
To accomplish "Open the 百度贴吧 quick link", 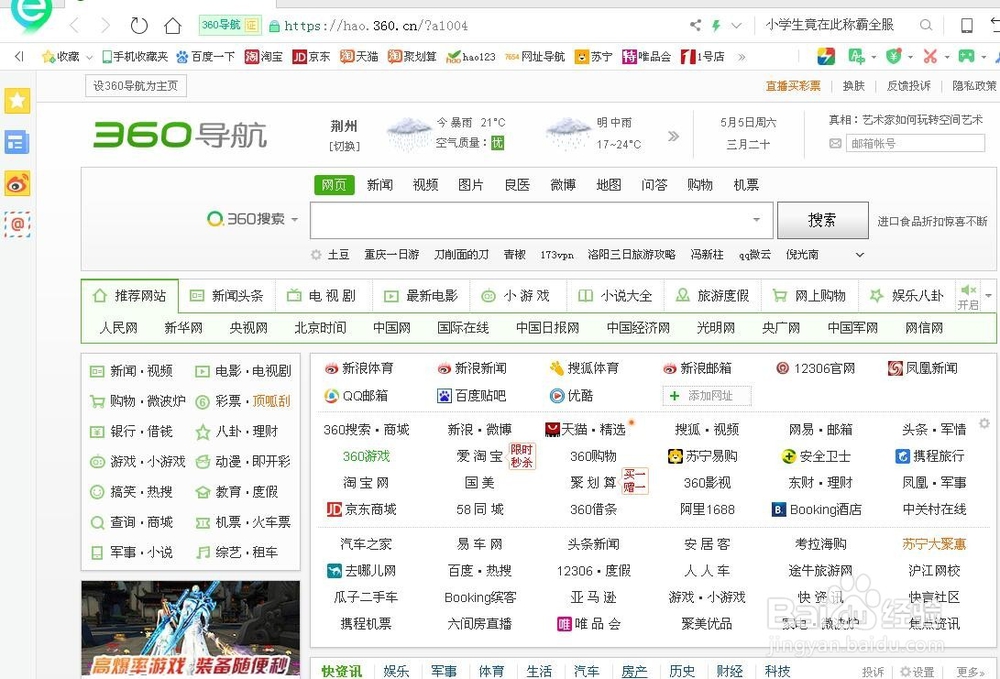I will [471, 396].
